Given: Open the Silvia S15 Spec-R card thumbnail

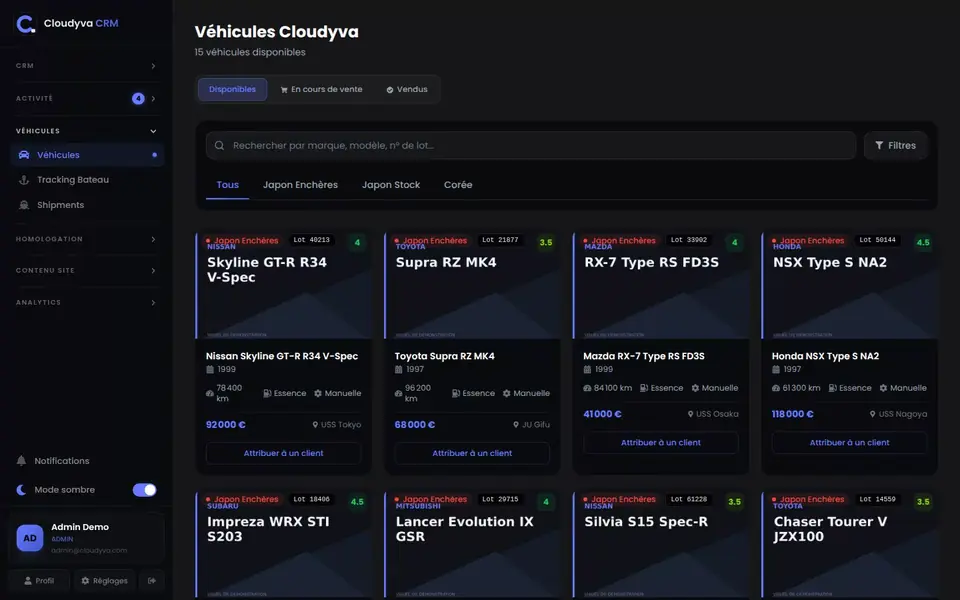Looking at the screenshot, I should (x=661, y=546).
